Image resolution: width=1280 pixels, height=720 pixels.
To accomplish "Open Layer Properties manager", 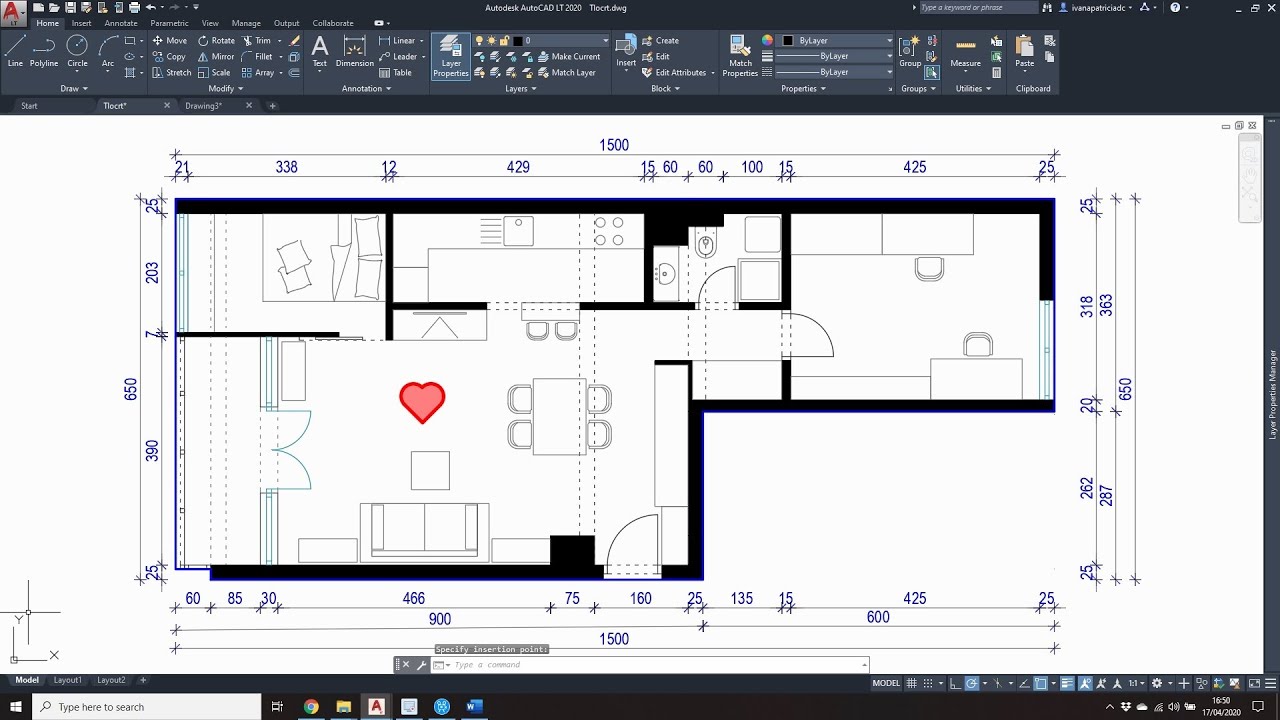I will click(x=451, y=56).
